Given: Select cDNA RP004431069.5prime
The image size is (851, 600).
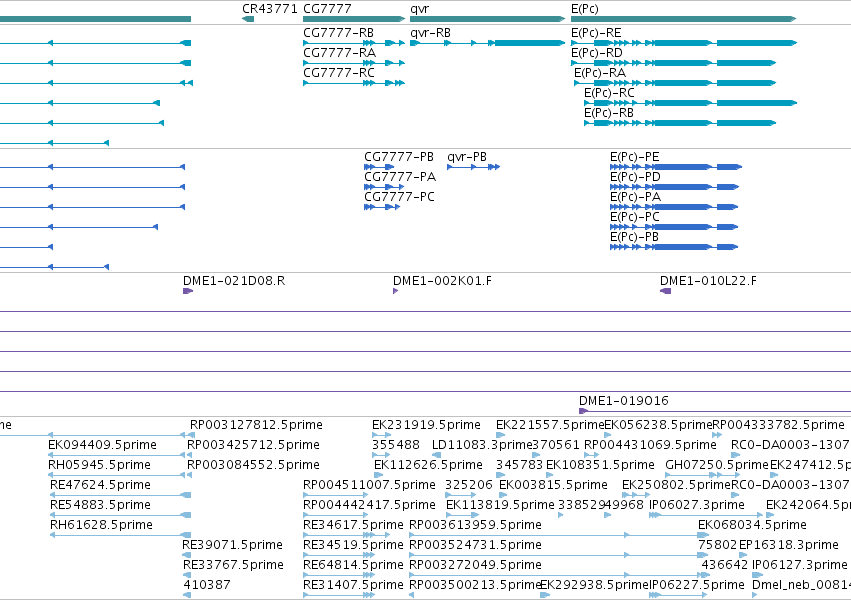Looking at the screenshot, I should (x=592, y=455).
